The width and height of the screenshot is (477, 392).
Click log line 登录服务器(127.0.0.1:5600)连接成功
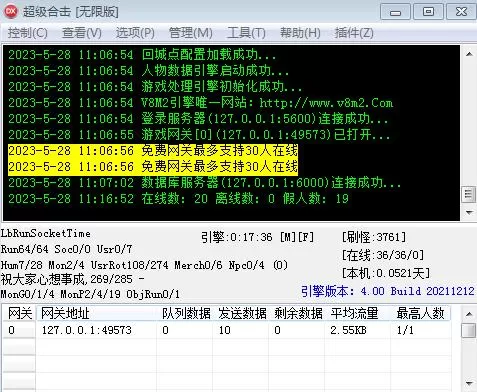pyautogui.click(x=198, y=118)
